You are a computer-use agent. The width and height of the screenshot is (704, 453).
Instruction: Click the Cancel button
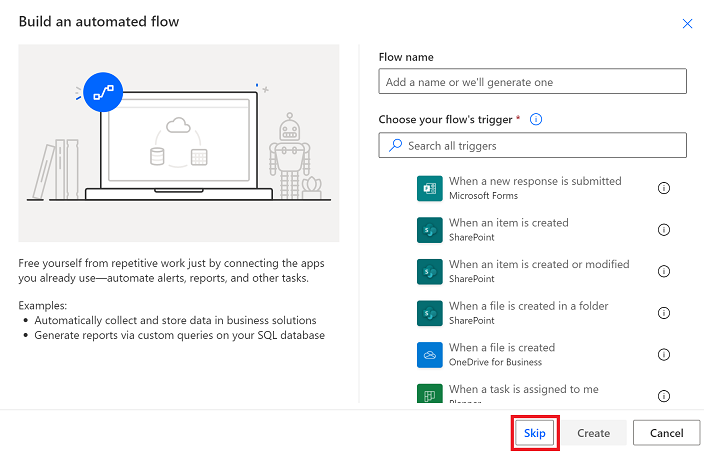pyautogui.click(x=666, y=433)
